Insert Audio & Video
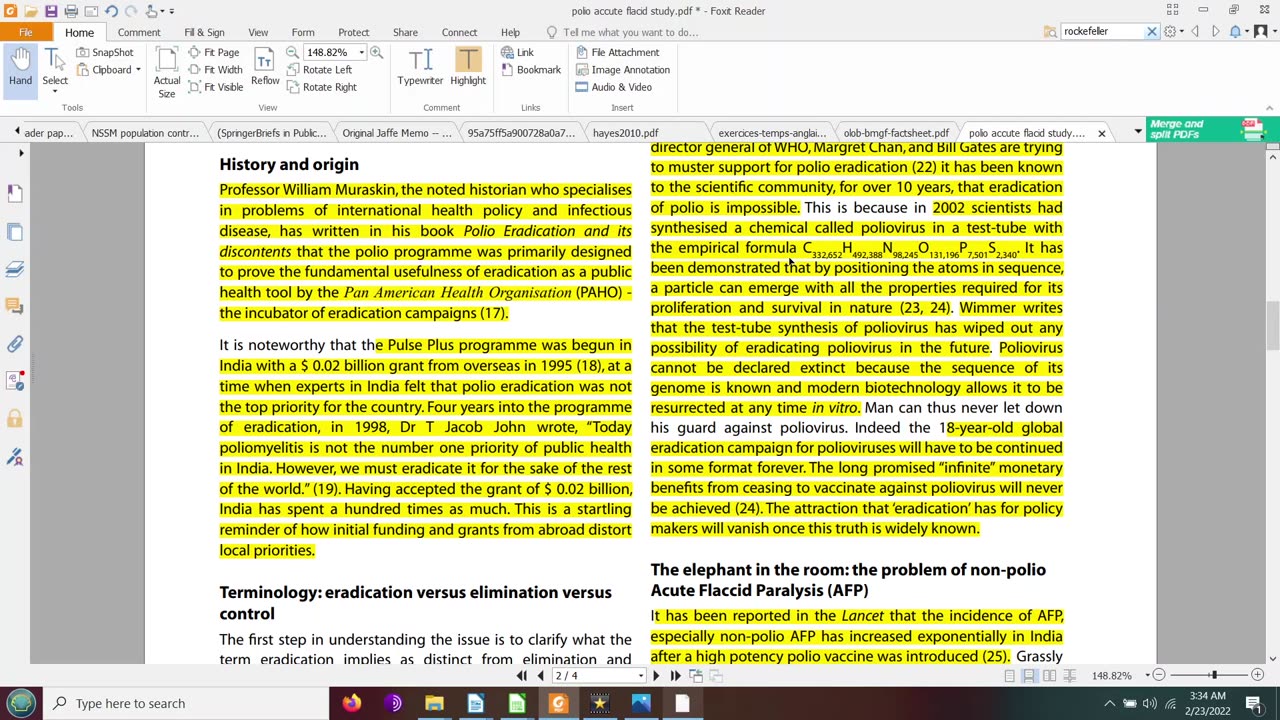1280x720 pixels. [x=613, y=87]
